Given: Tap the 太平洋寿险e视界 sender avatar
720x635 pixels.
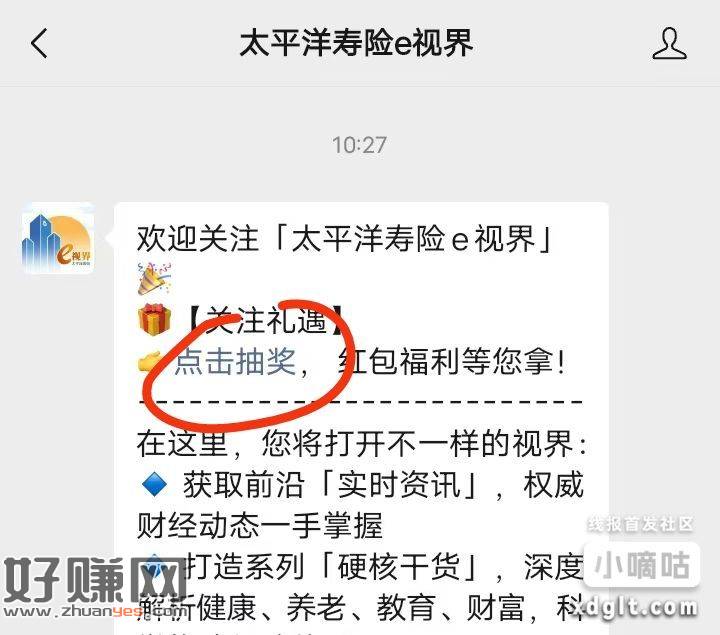Looking at the screenshot, I should coord(58,238).
